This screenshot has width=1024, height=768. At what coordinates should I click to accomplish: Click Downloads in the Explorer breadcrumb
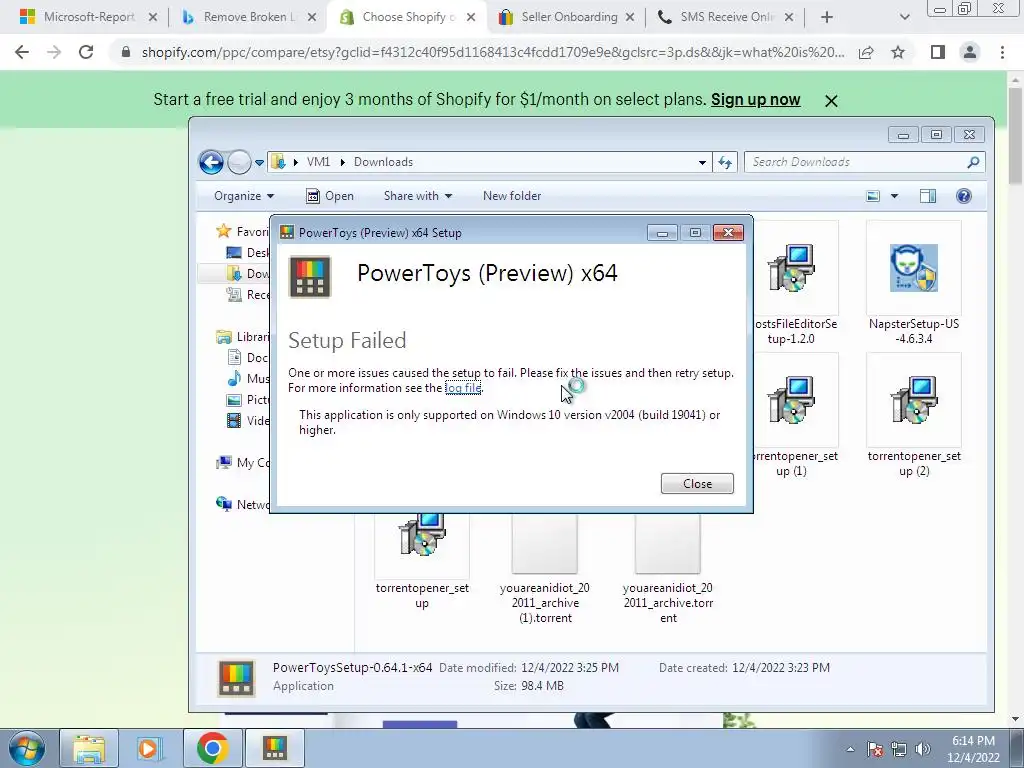pyautogui.click(x=383, y=162)
